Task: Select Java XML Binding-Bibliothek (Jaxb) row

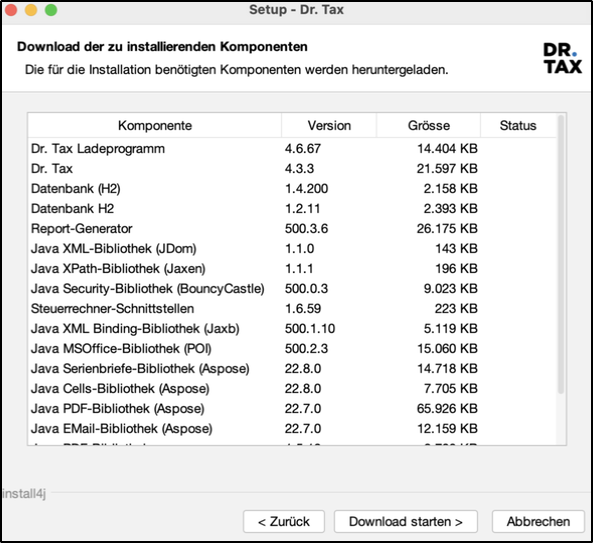Action: 292,329
